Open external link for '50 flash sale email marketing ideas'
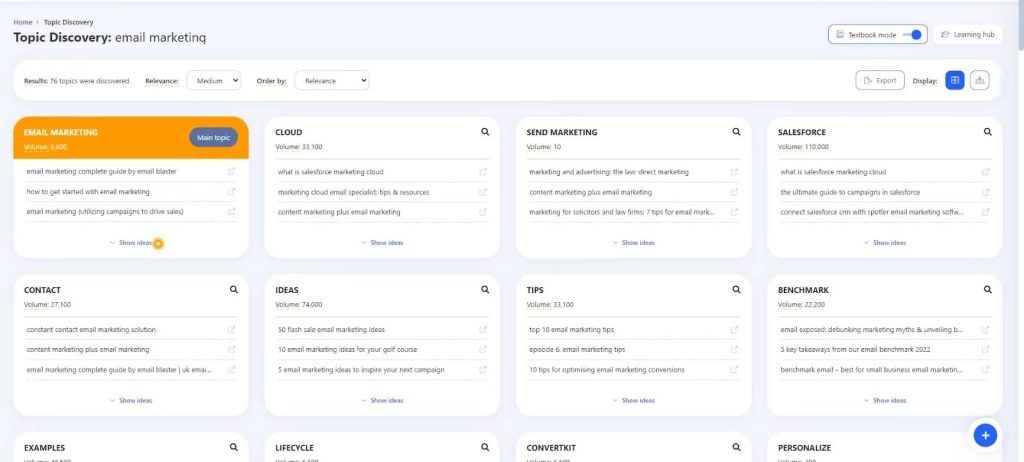1024x462 pixels. tap(483, 330)
